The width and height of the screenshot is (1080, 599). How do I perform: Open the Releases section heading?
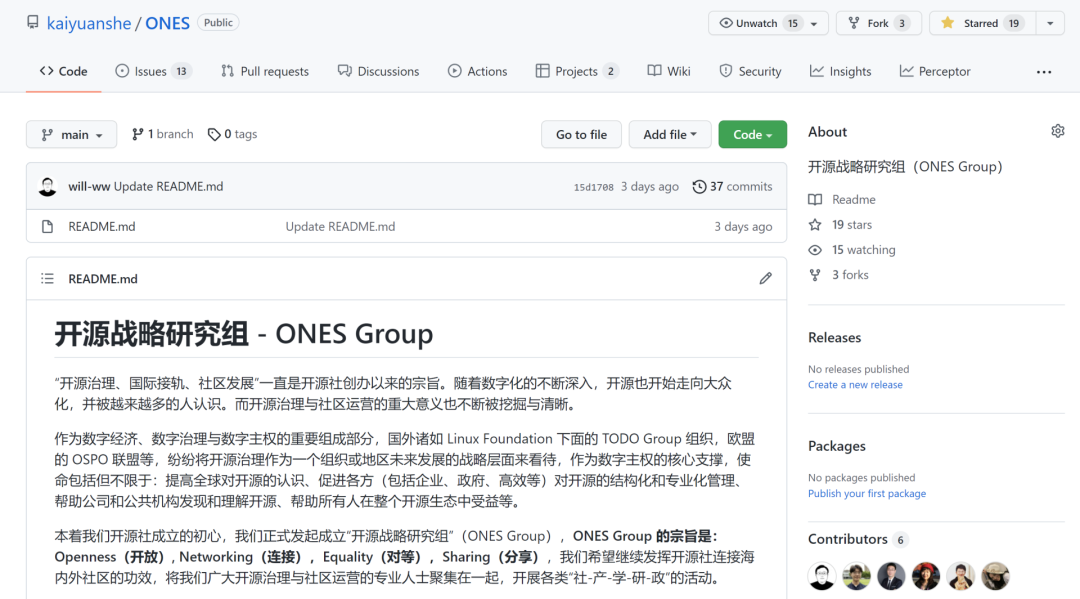point(835,337)
